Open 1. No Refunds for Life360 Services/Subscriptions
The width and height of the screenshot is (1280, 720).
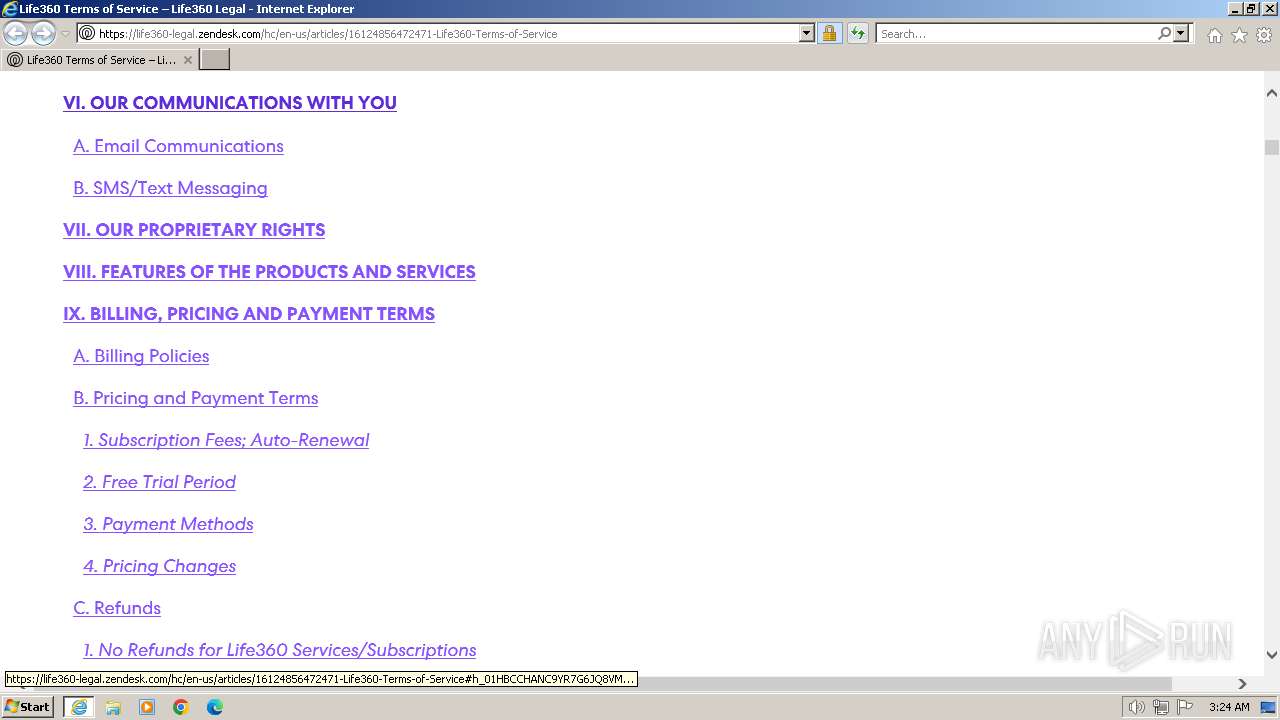(x=279, y=650)
